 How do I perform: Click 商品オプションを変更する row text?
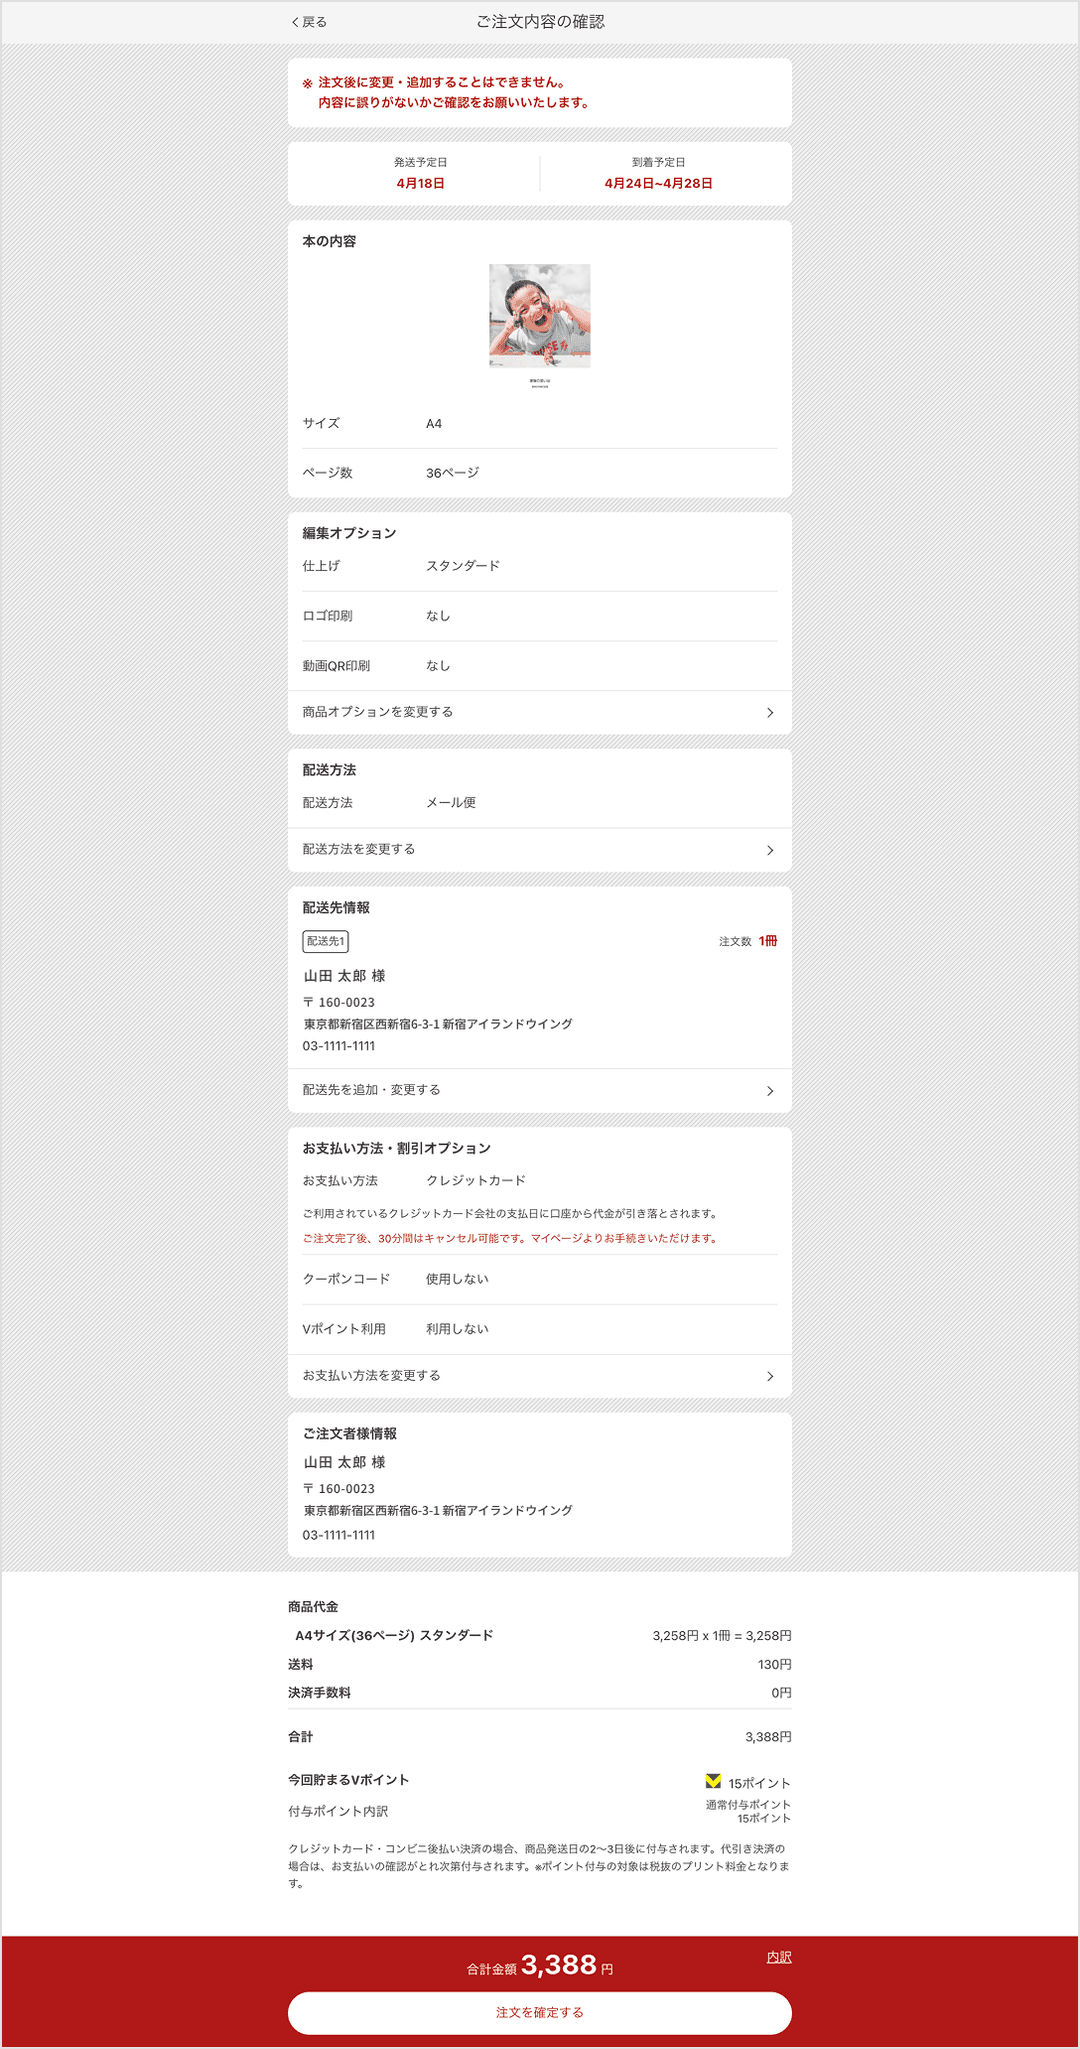coord(378,712)
